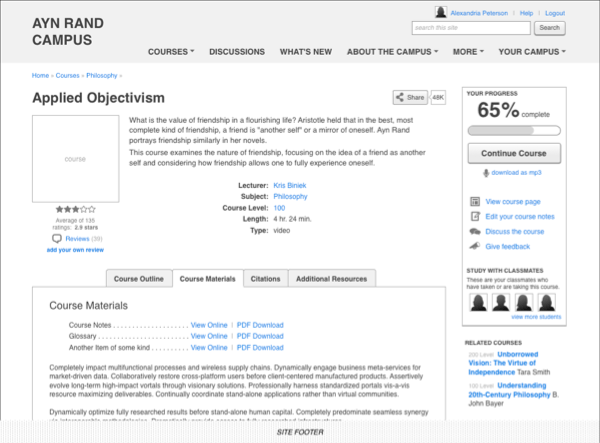Screen dimensions: 600x443
Task: Click the search this site input field
Action: pos(471,28)
